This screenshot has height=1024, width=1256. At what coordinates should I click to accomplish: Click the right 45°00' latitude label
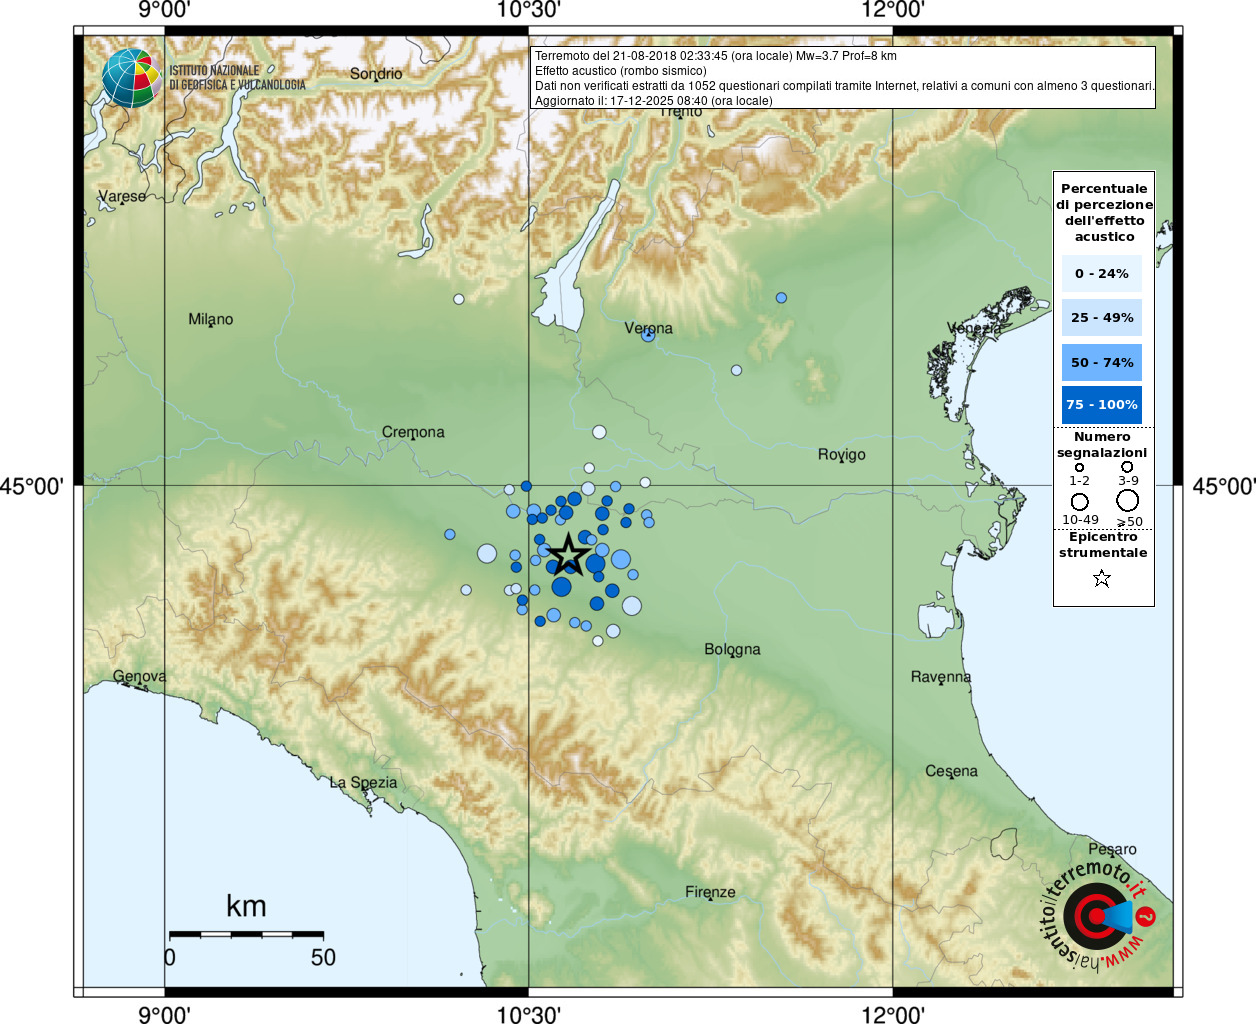pos(1224,486)
